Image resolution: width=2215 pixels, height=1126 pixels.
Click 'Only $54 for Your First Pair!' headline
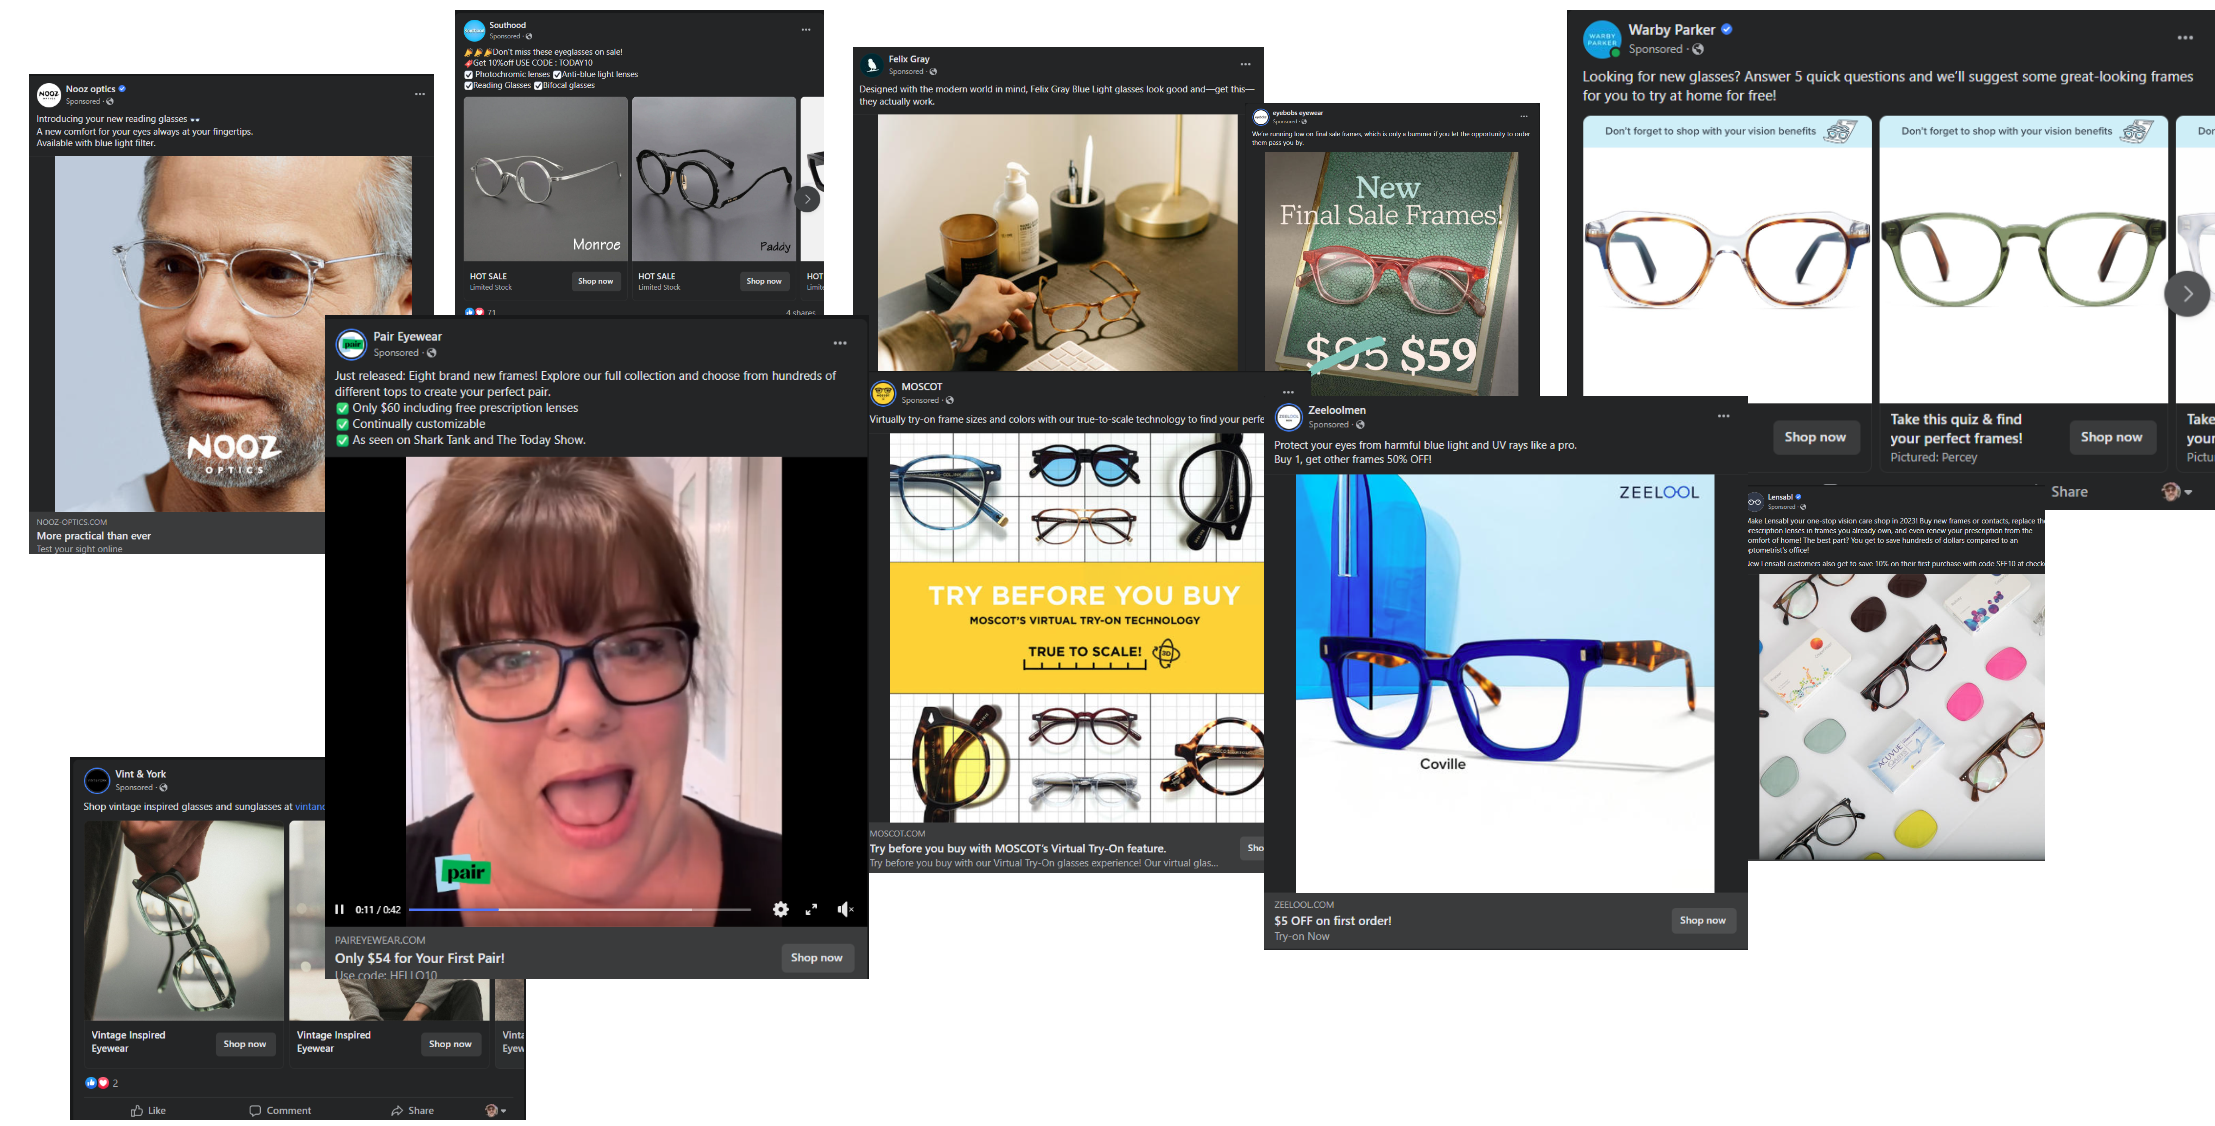[420, 958]
